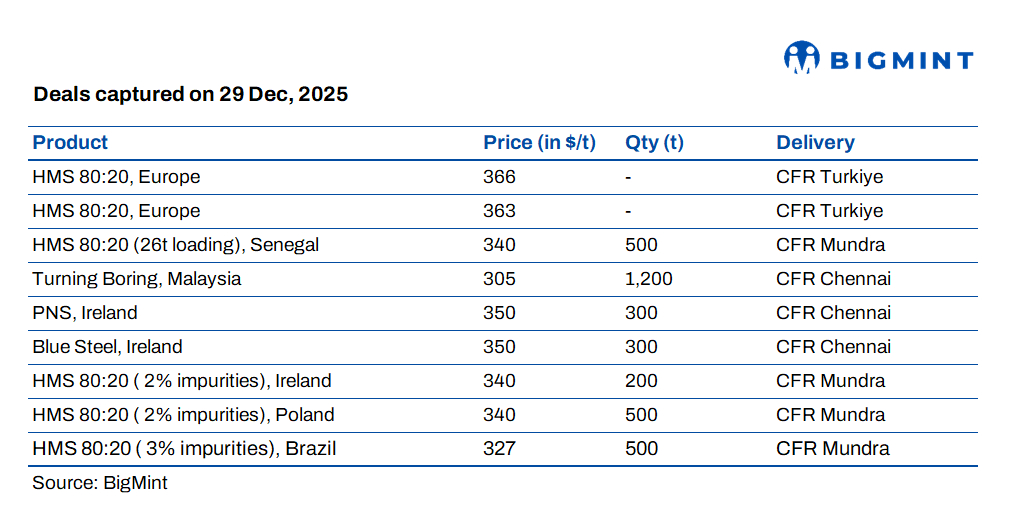Click the PNS, Ireland product cell

coord(85,313)
